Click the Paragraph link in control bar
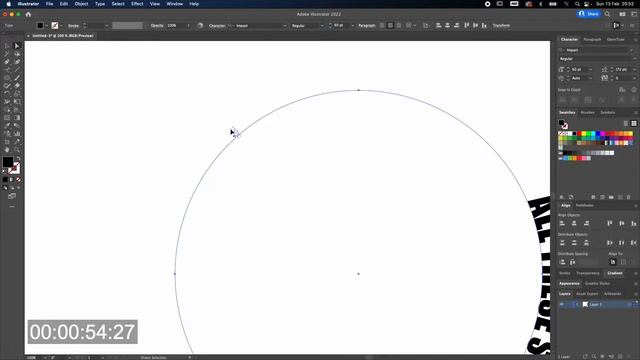The width and height of the screenshot is (640, 360). click(367, 25)
